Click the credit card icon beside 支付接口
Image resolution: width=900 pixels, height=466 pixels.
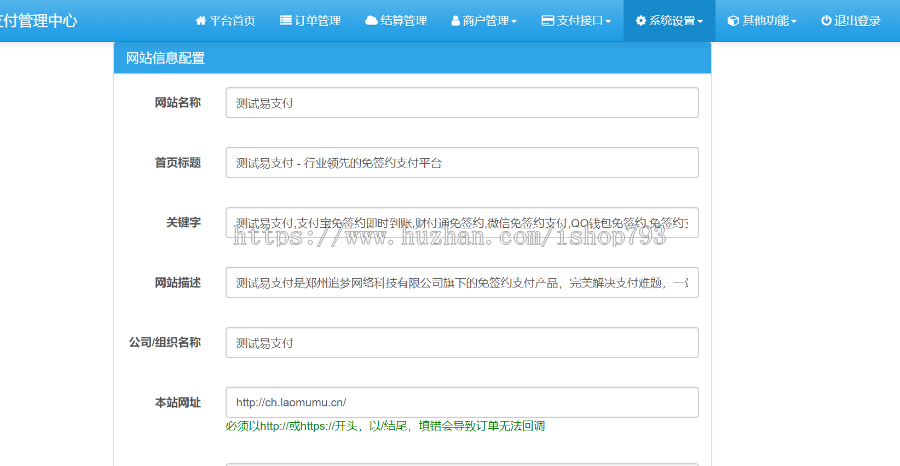tap(548, 21)
